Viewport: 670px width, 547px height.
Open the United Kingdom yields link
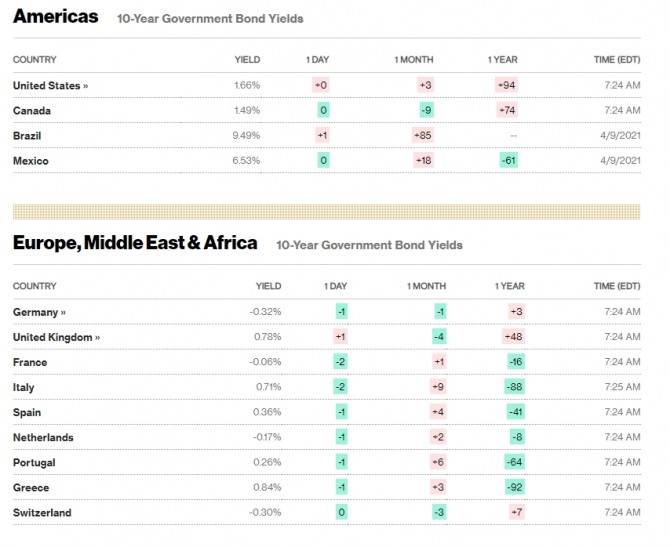tap(56, 337)
